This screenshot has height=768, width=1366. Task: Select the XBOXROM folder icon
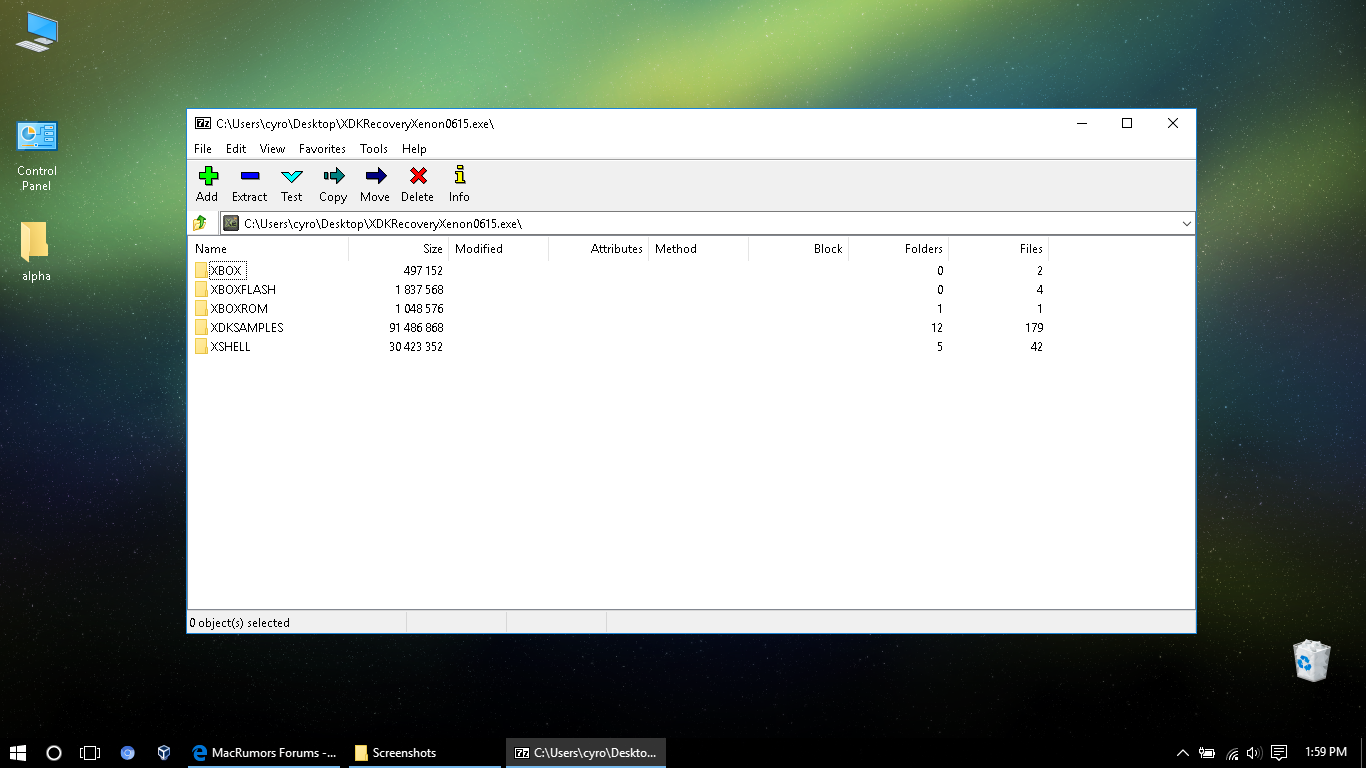point(202,308)
